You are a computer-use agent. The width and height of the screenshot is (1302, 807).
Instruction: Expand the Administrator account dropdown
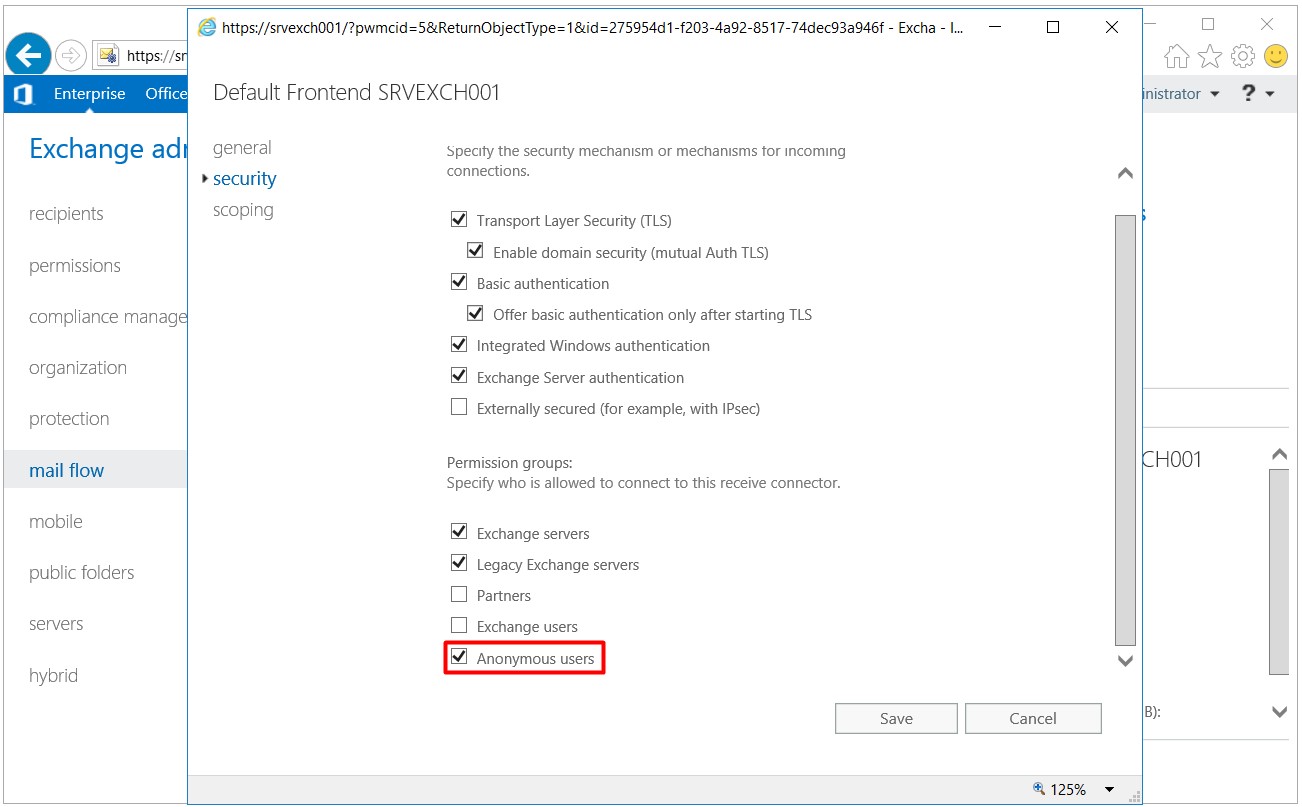[x=1214, y=94]
